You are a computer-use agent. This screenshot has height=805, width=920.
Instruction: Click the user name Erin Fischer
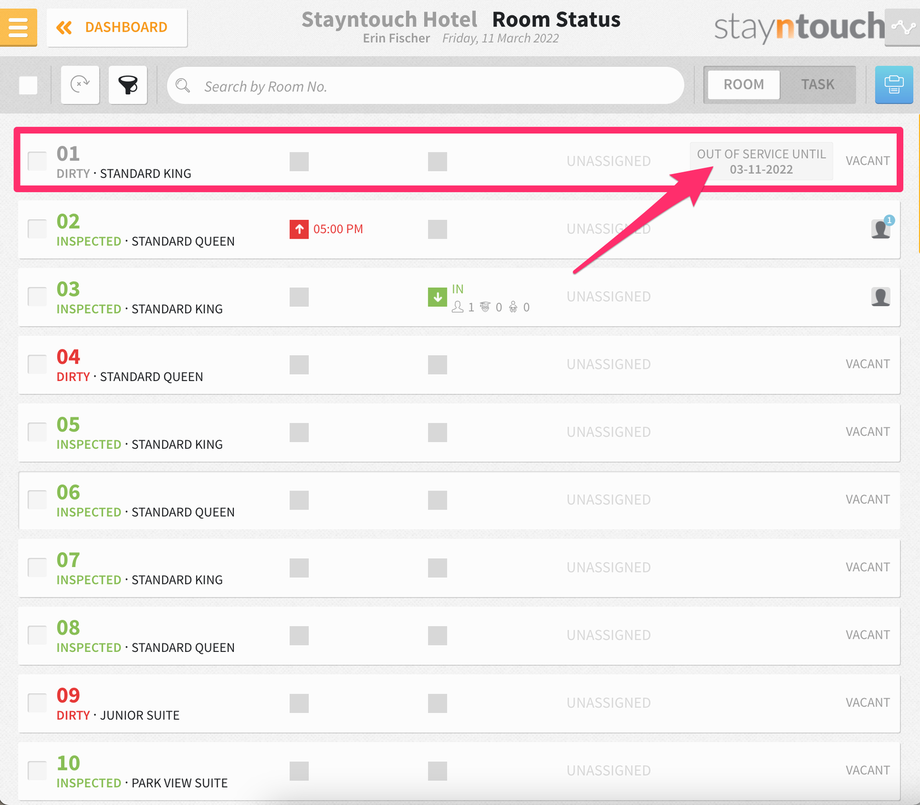pyautogui.click(x=396, y=38)
